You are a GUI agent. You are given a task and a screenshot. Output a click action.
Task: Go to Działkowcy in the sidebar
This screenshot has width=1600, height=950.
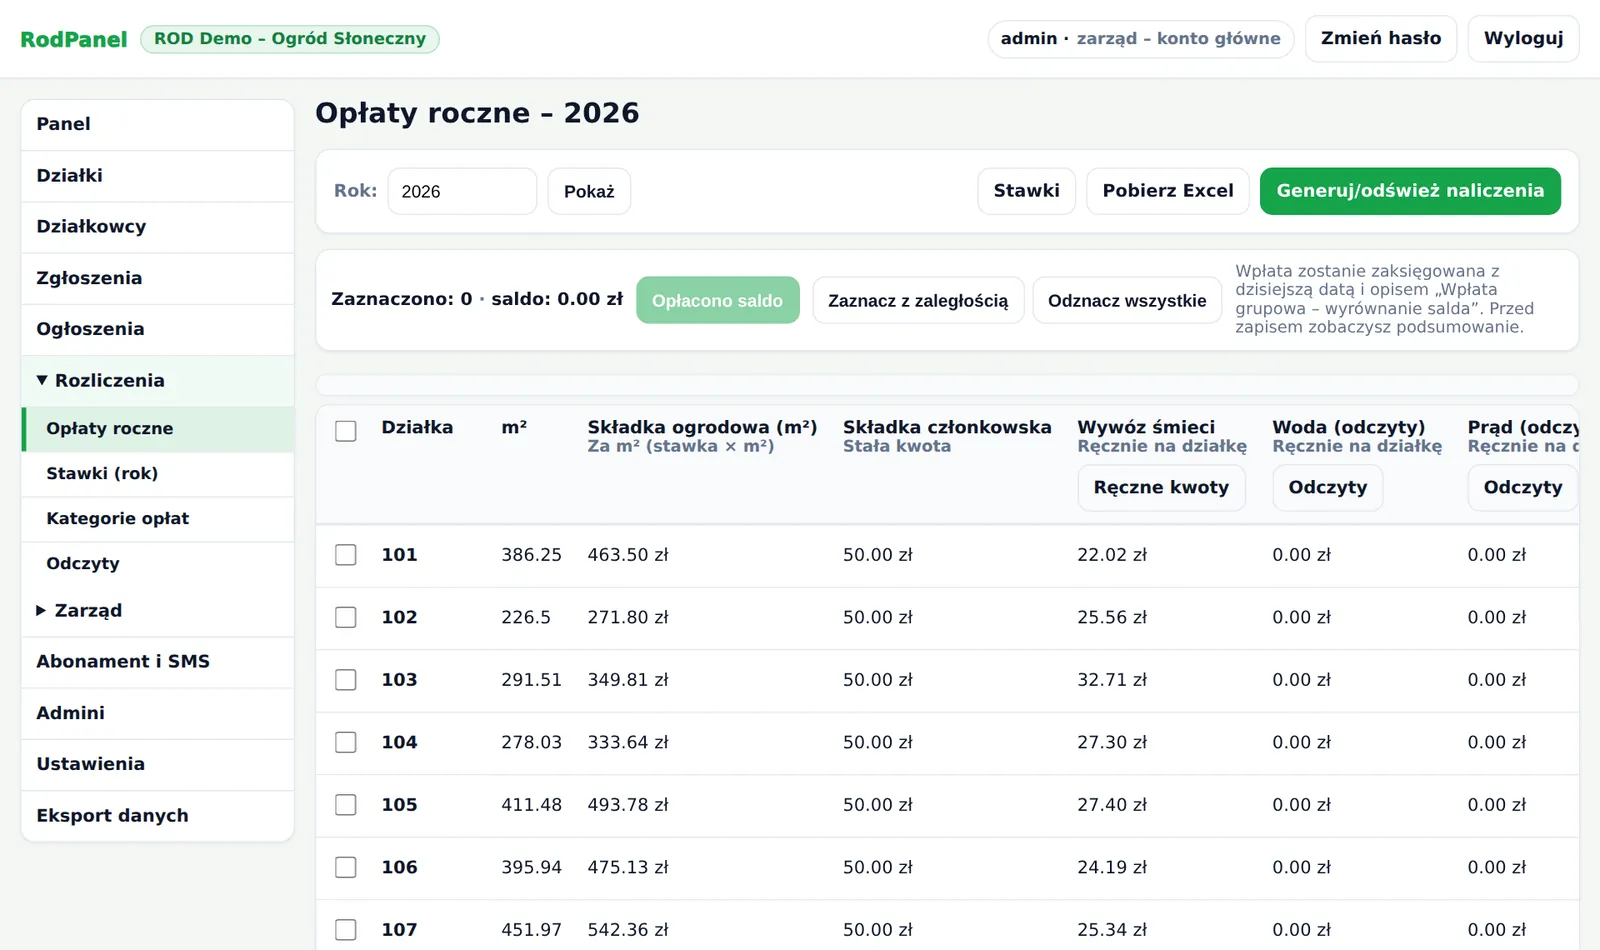click(x=157, y=227)
